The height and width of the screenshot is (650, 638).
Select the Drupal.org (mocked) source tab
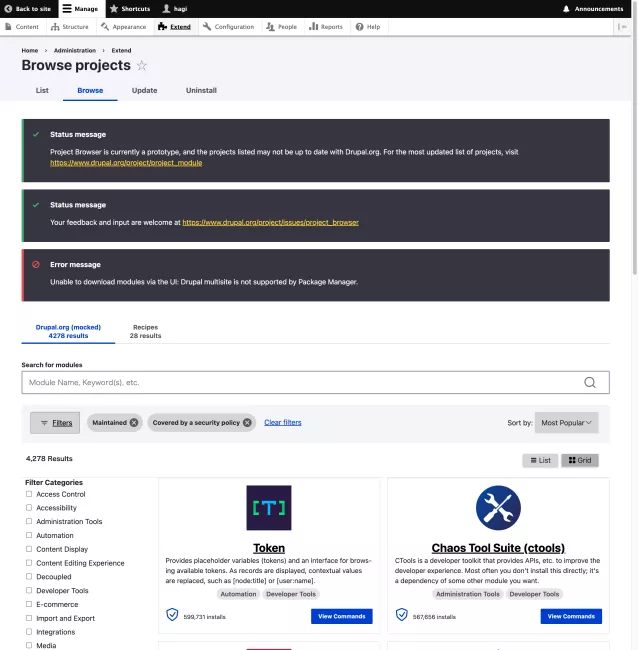coord(68,332)
